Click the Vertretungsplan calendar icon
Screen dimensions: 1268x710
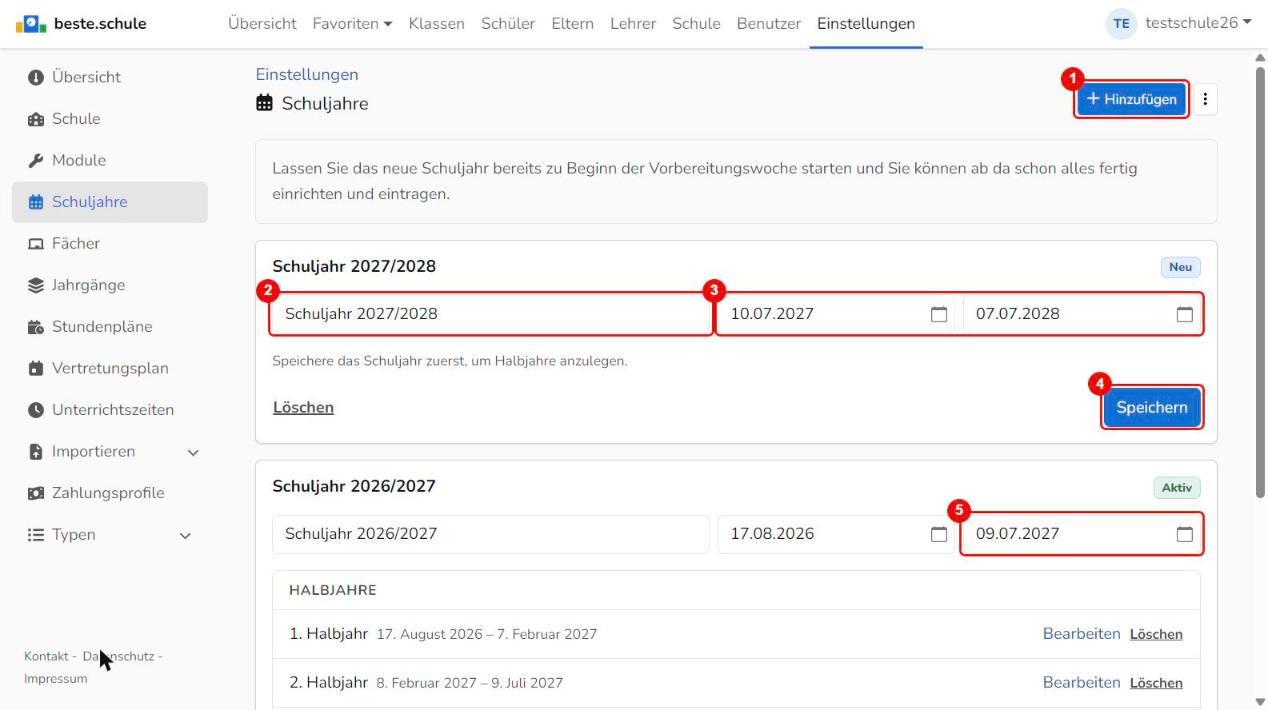point(36,368)
